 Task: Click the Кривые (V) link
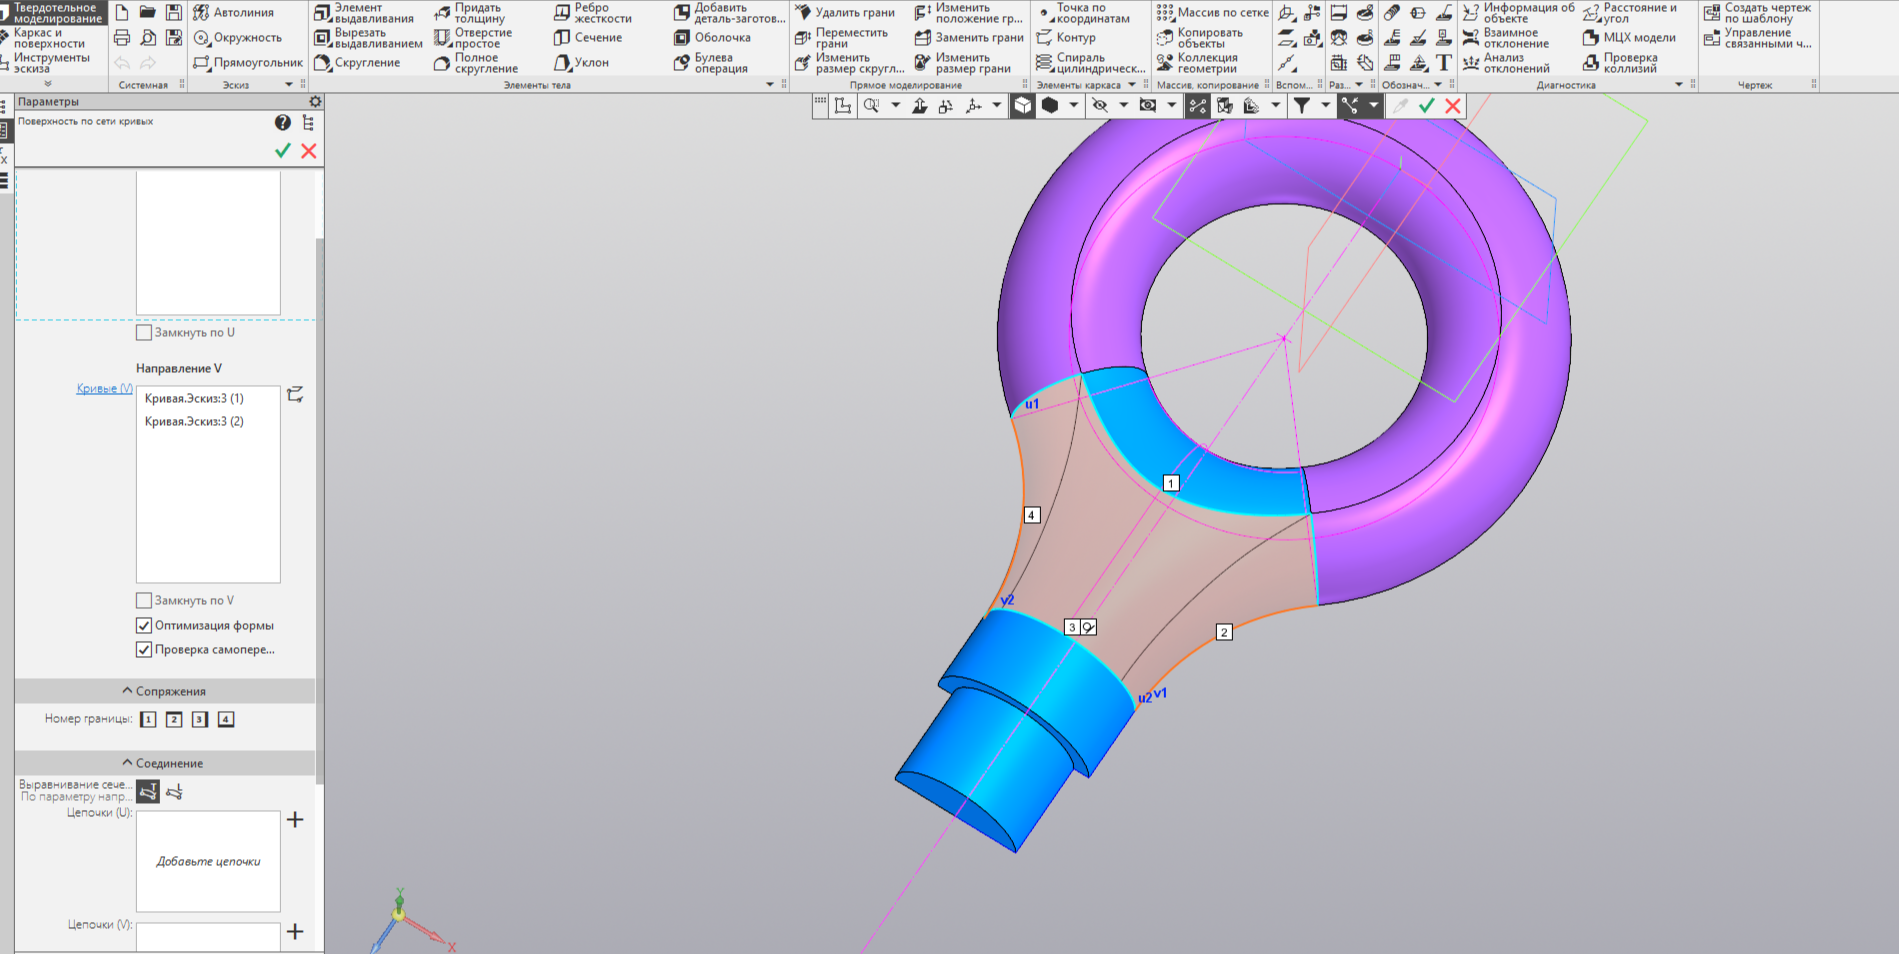pyautogui.click(x=105, y=389)
